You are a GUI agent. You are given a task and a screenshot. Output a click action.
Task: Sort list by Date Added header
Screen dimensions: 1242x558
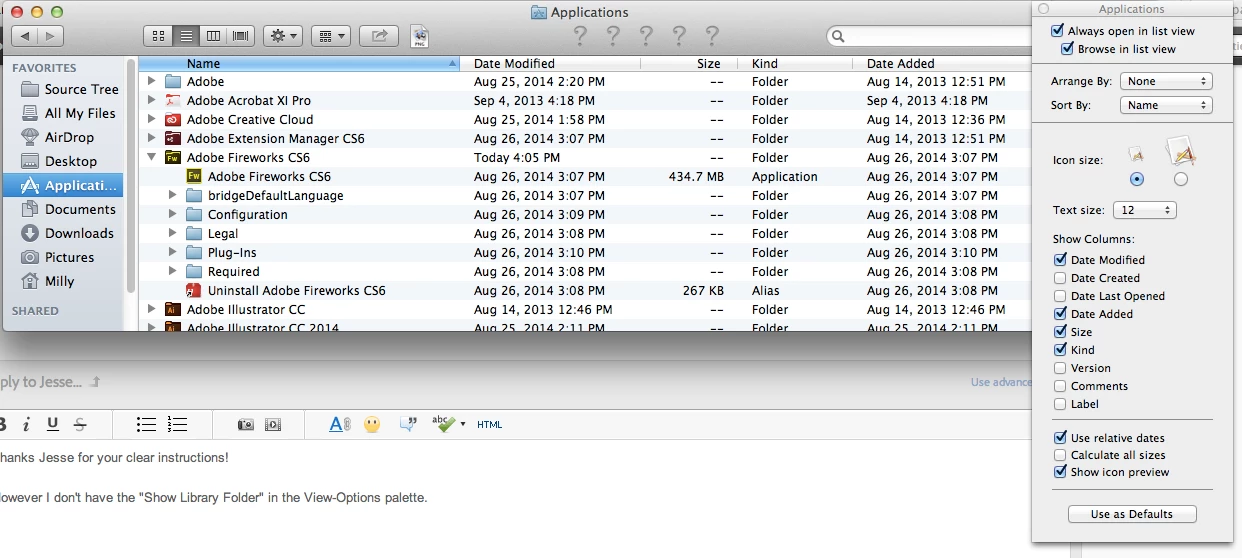point(943,63)
